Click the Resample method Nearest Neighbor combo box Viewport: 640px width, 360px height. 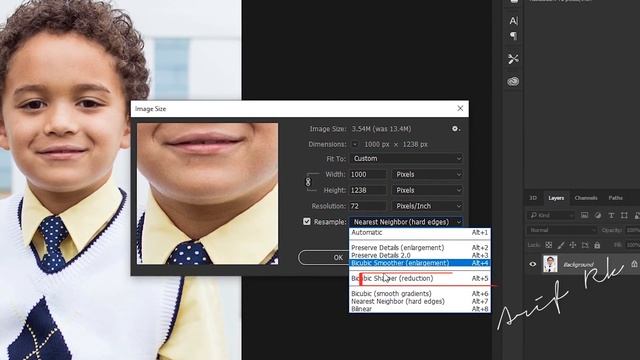click(406, 222)
